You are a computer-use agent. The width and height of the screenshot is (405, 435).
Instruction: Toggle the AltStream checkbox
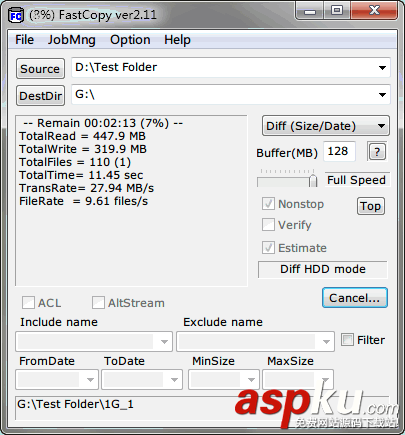(x=98, y=303)
